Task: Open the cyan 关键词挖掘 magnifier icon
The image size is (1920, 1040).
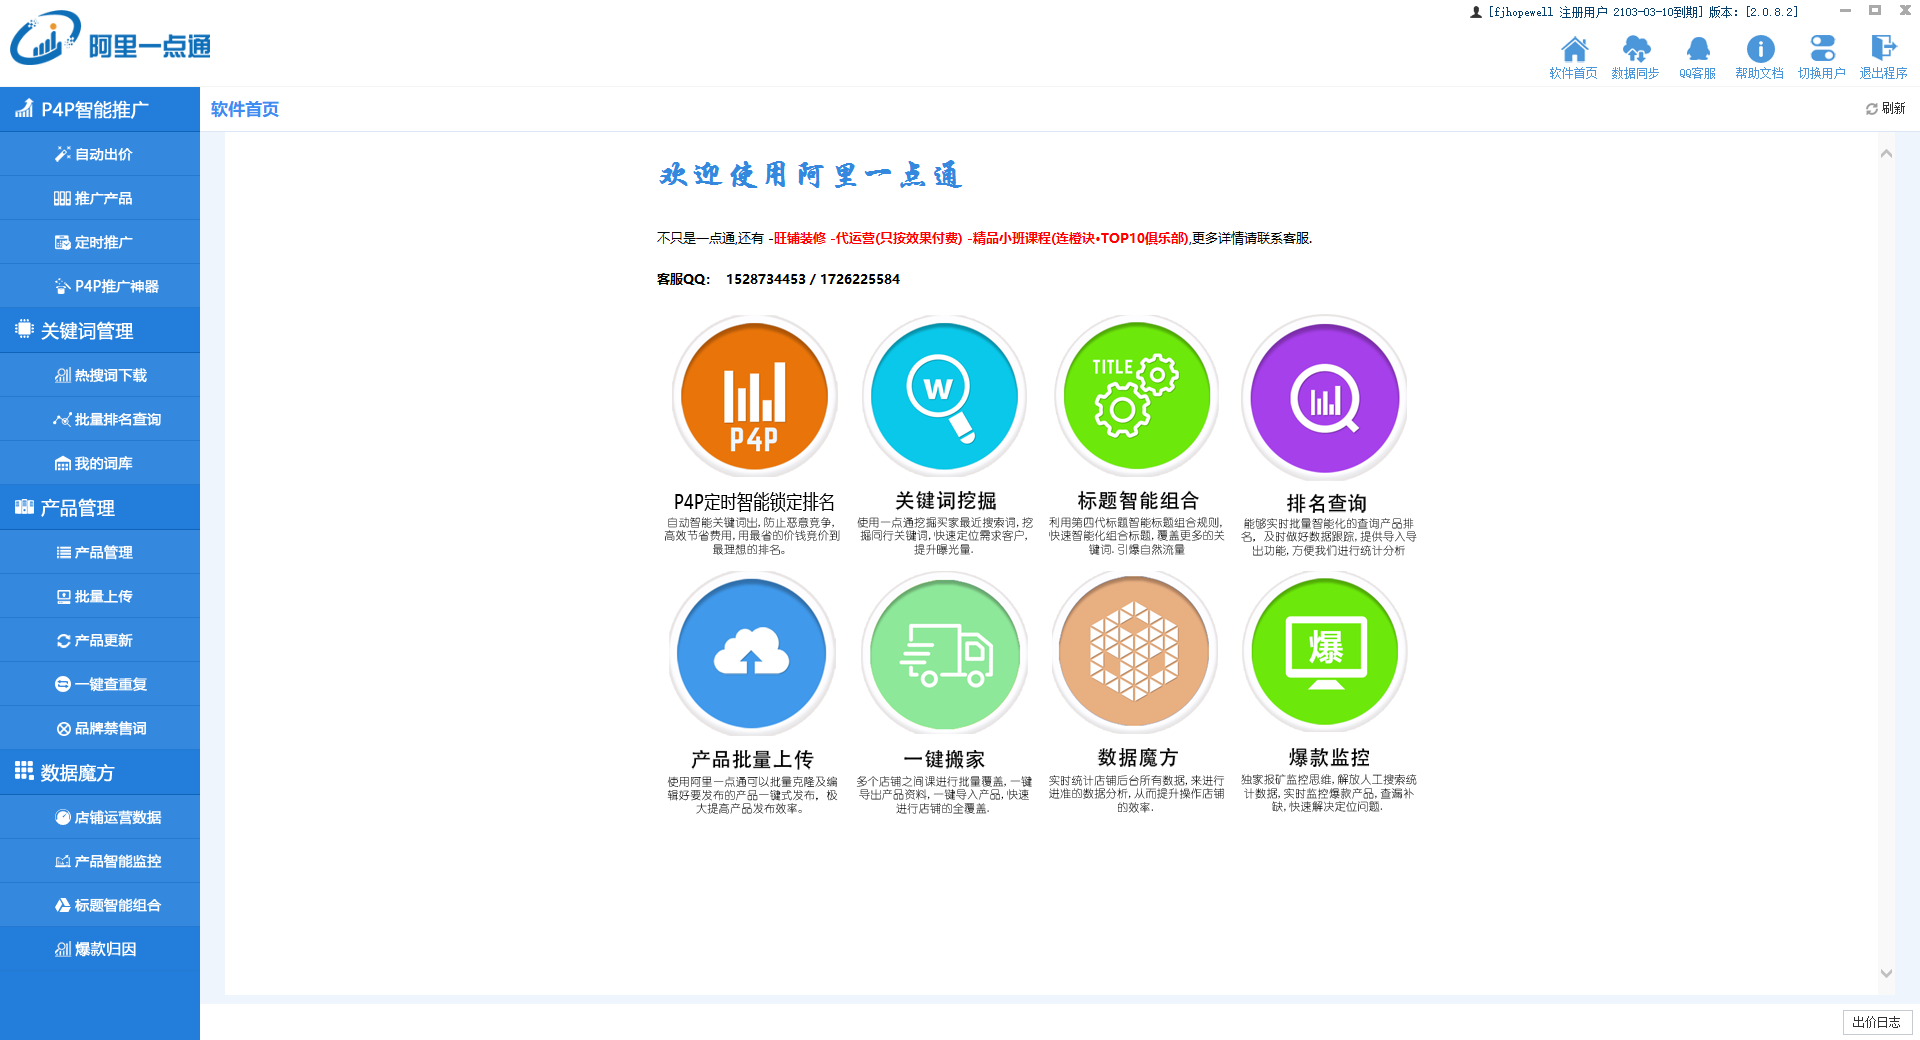Action: 944,396
